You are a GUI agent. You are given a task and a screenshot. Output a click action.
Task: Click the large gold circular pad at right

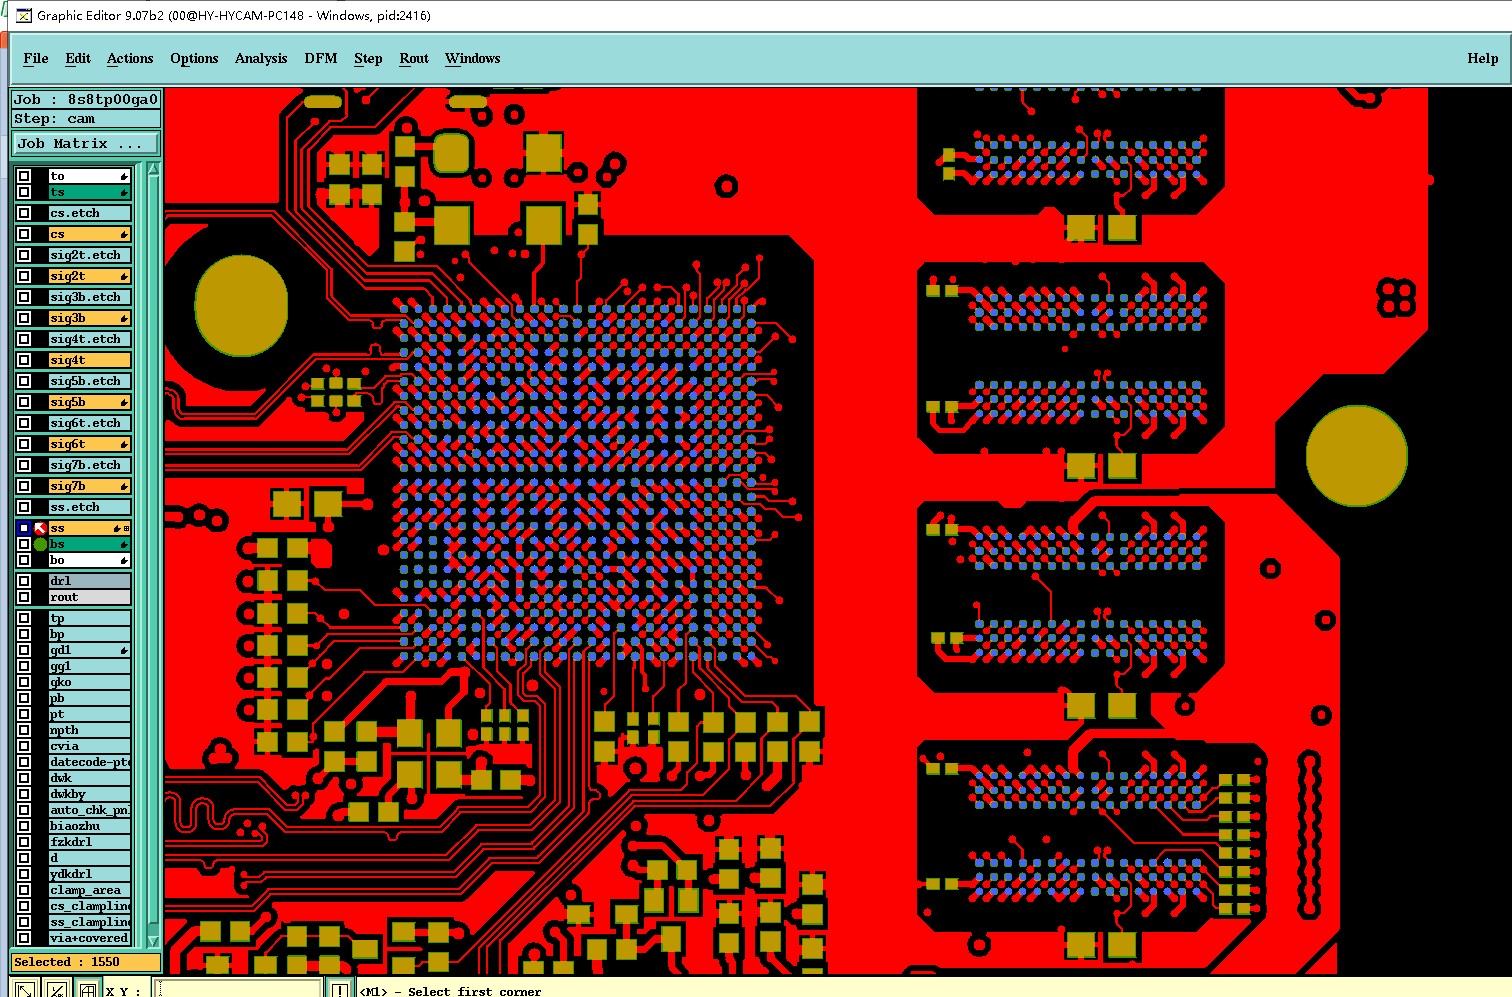tap(1356, 456)
